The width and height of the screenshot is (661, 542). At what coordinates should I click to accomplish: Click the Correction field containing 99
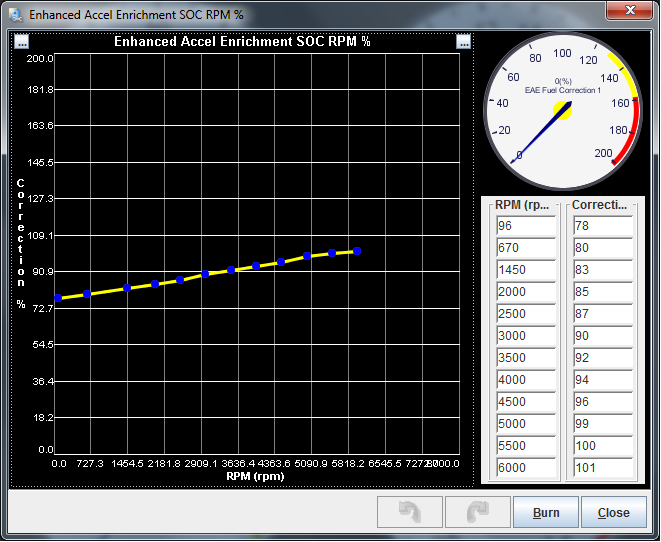(x=602, y=424)
